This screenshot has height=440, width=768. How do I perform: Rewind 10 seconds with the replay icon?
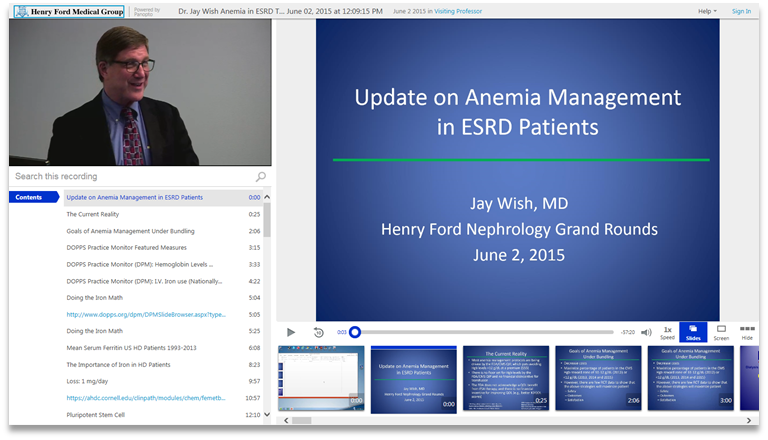318,332
